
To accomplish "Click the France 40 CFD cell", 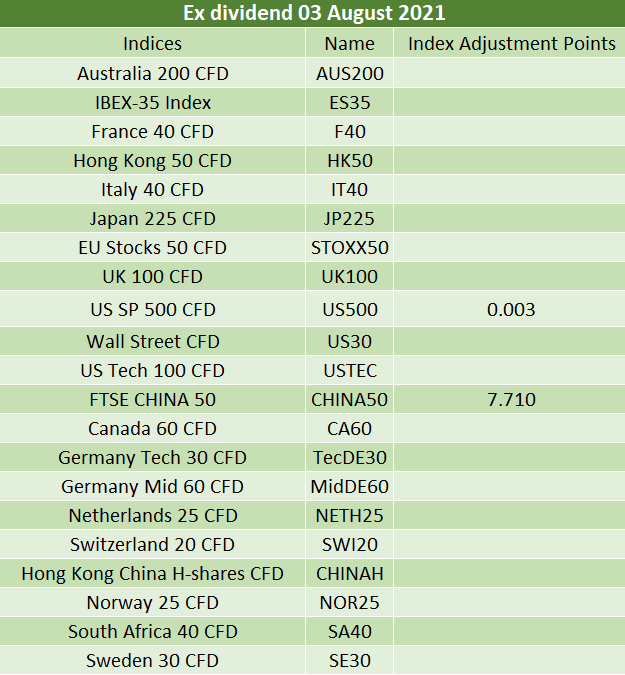I will [x=152, y=131].
